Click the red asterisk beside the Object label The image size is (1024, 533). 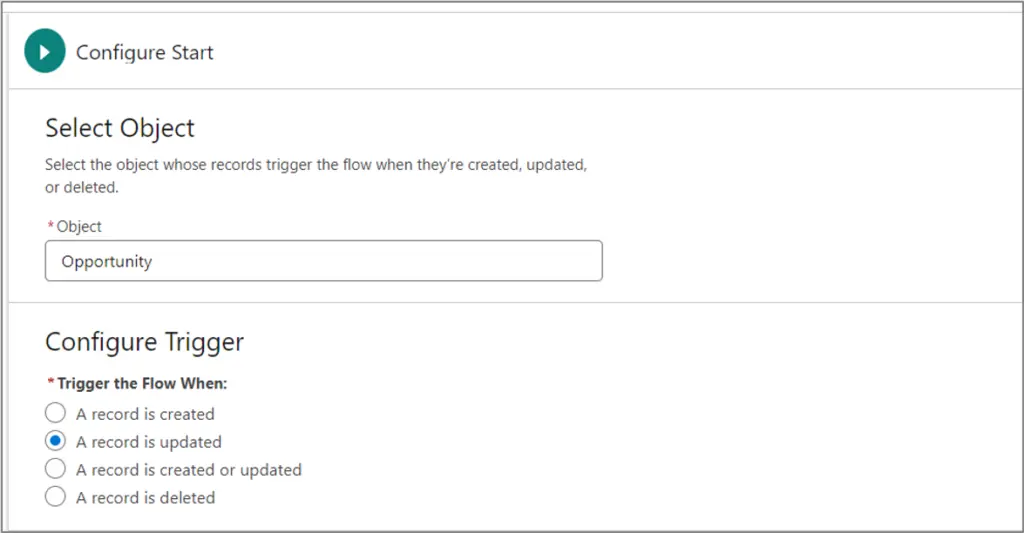click(x=50, y=226)
